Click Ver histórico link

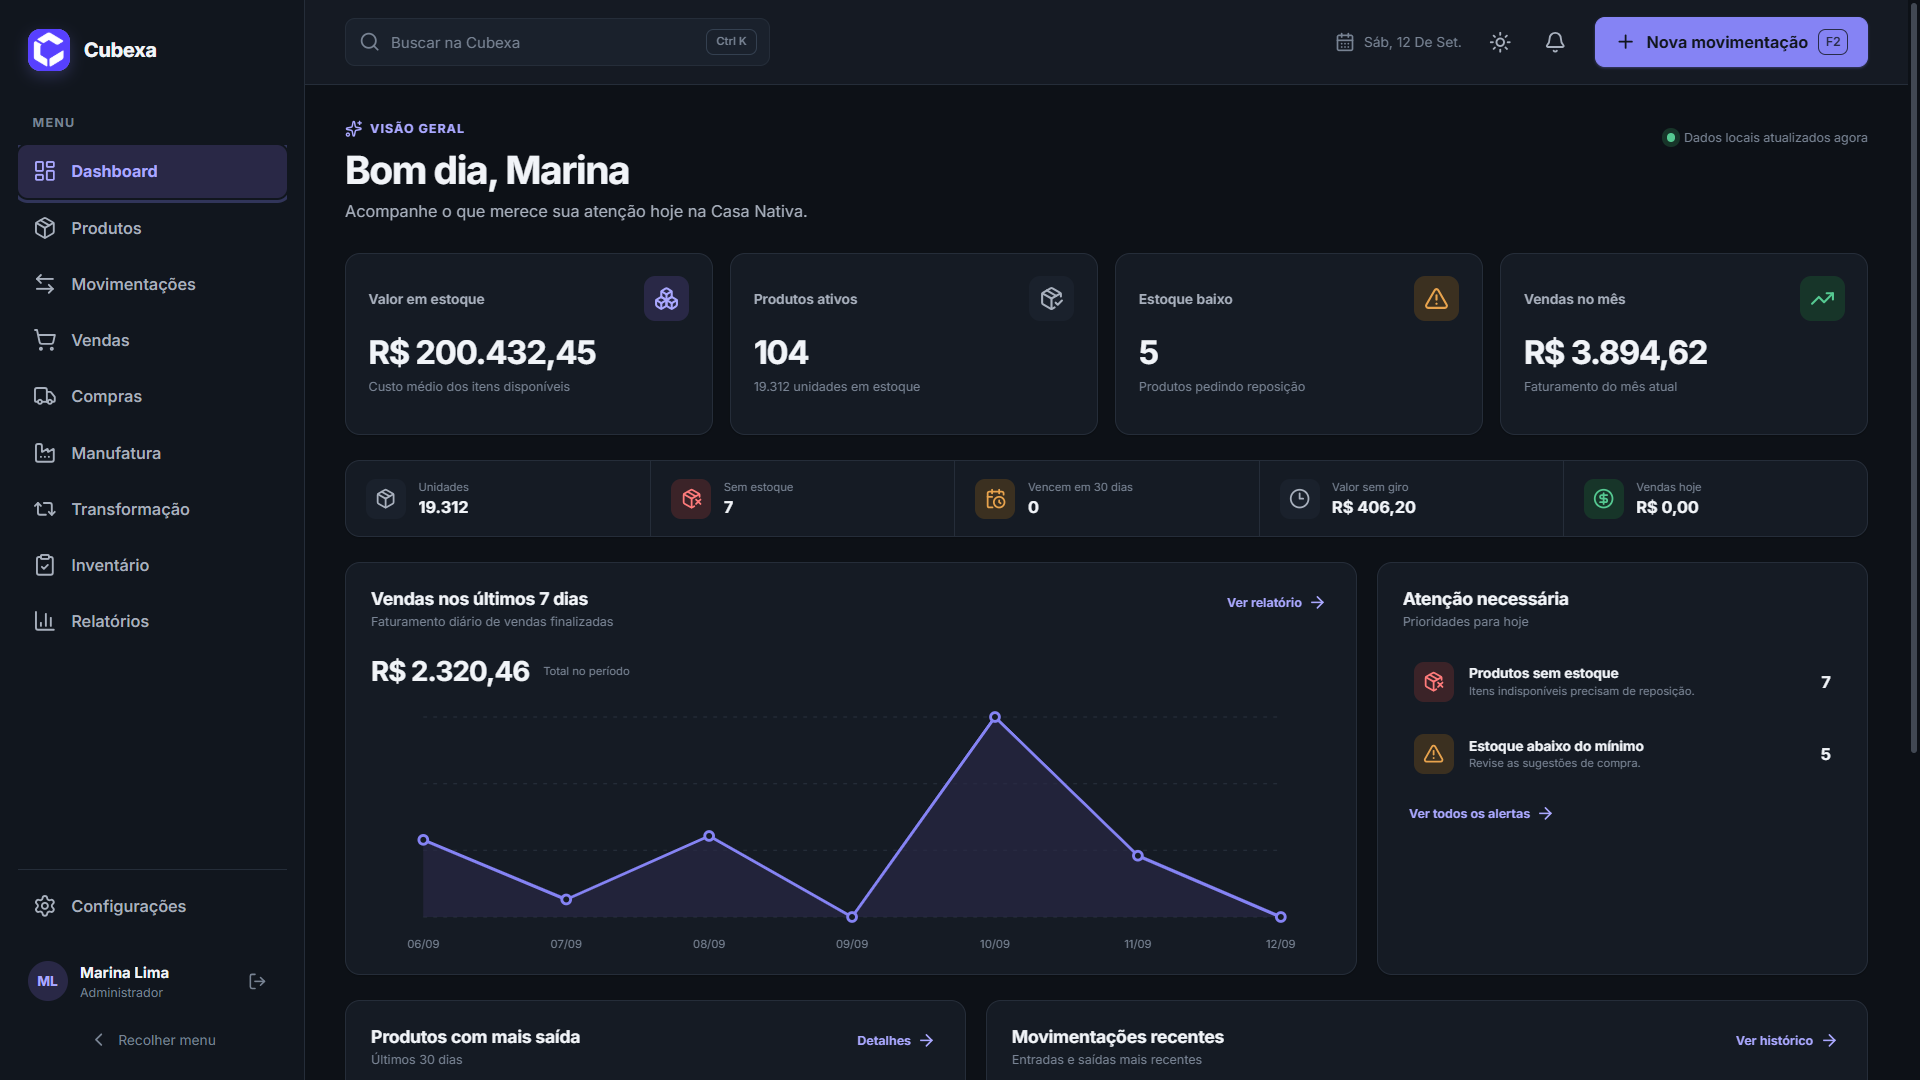pyautogui.click(x=1786, y=1040)
